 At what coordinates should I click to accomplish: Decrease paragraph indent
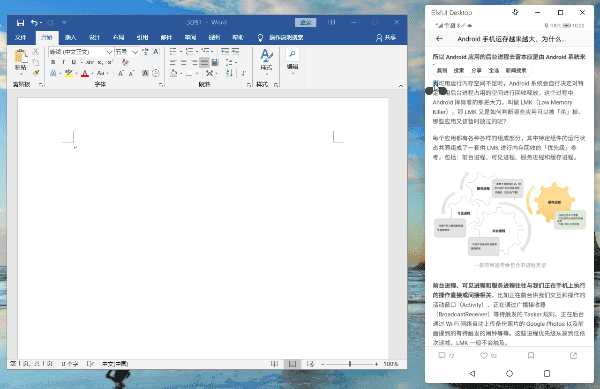pos(225,51)
